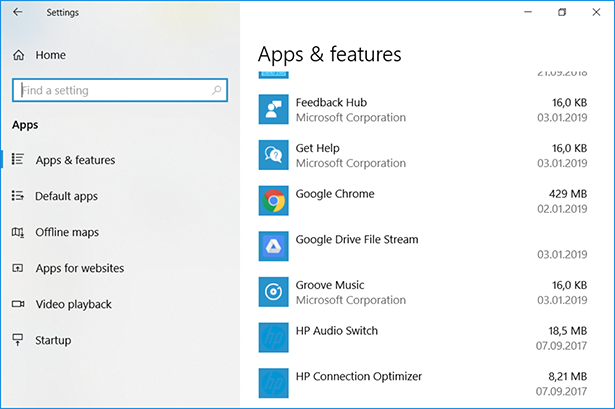The width and height of the screenshot is (615, 409).
Task: Click the Google Chrome icon
Action: tap(273, 201)
